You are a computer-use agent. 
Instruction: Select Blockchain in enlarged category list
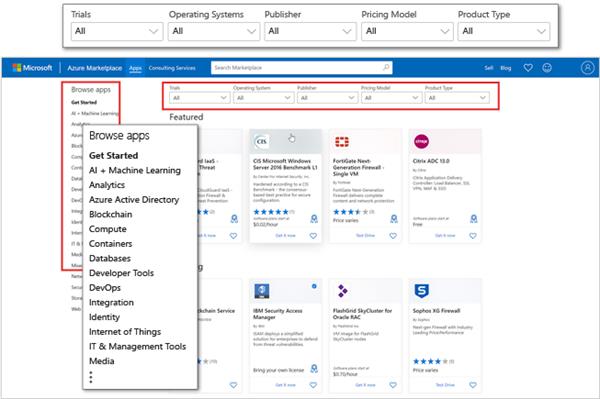click(x=111, y=214)
